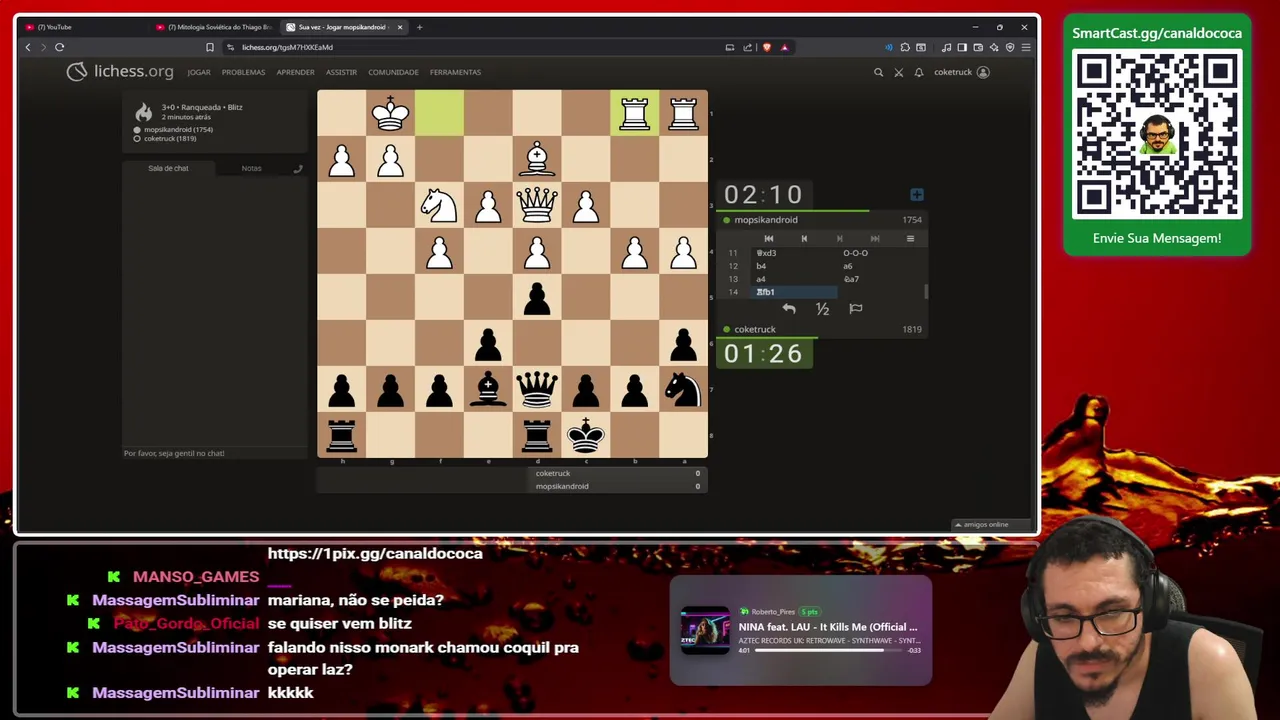Open the board hamburger menu
The image size is (1280, 720).
click(910, 238)
